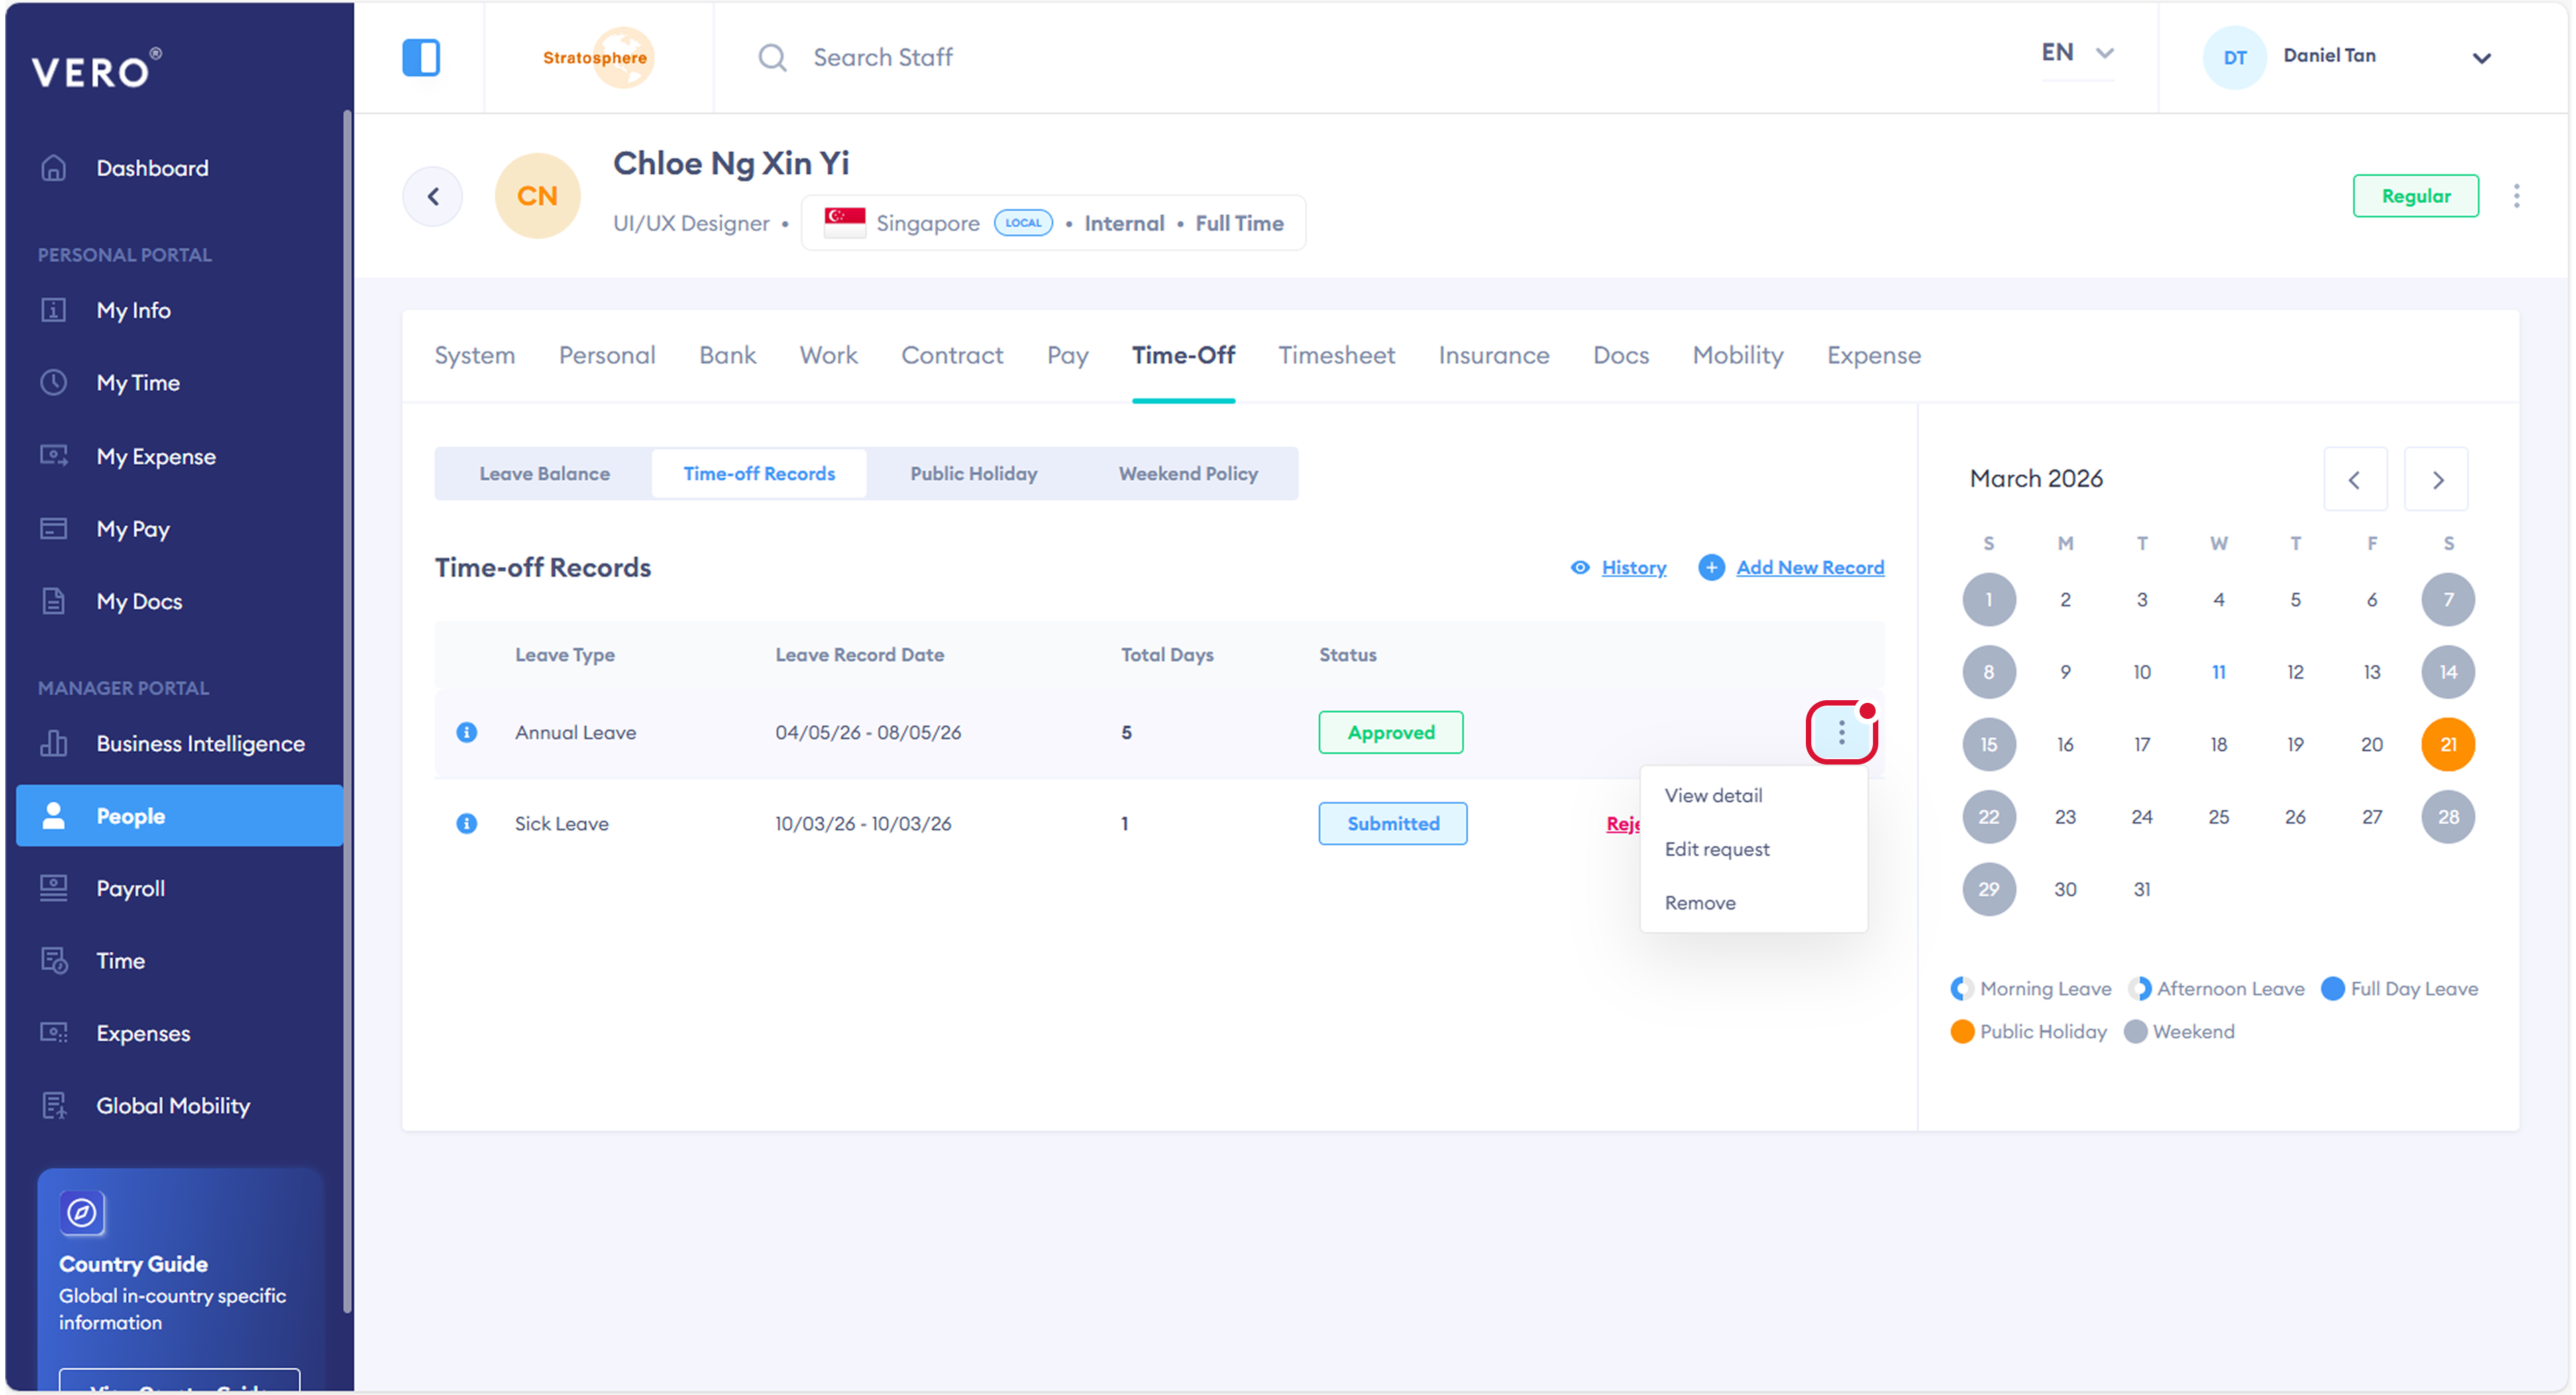The height and width of the screenshot is (1395, 2576).
Task: Select Edit request from the context menu
Action: click(1716, 849)
